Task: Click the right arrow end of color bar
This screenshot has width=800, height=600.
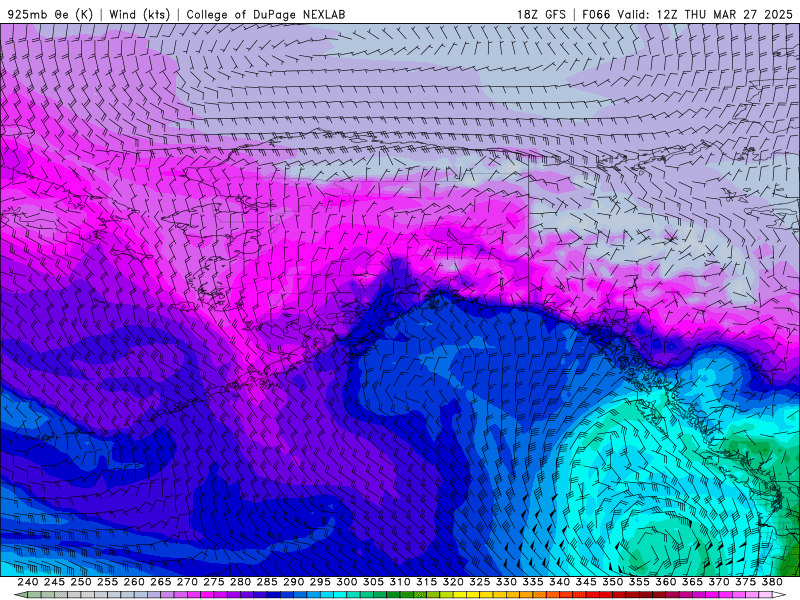Action: pyautogui.click(x=779, y=594)
